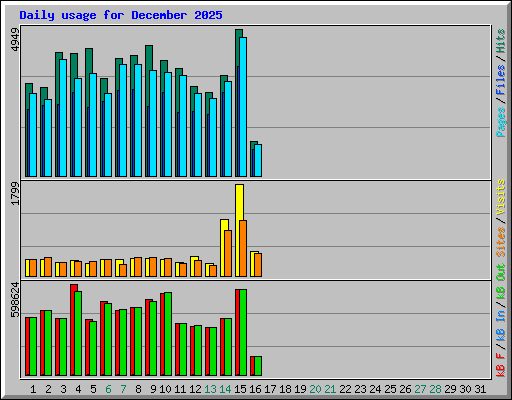Select weekend day 28 label
Screen dimensions: 512x400
pos(435,389)
